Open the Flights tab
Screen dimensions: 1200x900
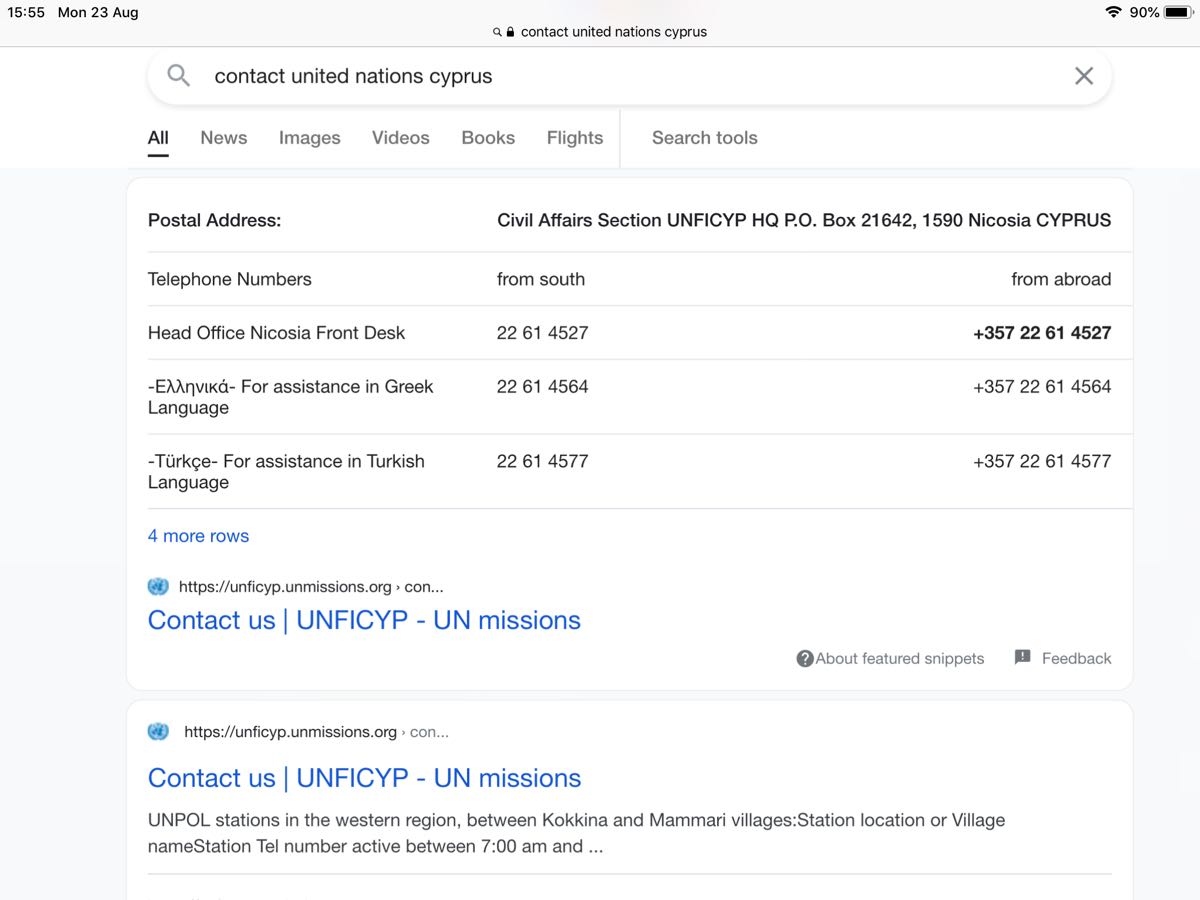pos(574,138)
